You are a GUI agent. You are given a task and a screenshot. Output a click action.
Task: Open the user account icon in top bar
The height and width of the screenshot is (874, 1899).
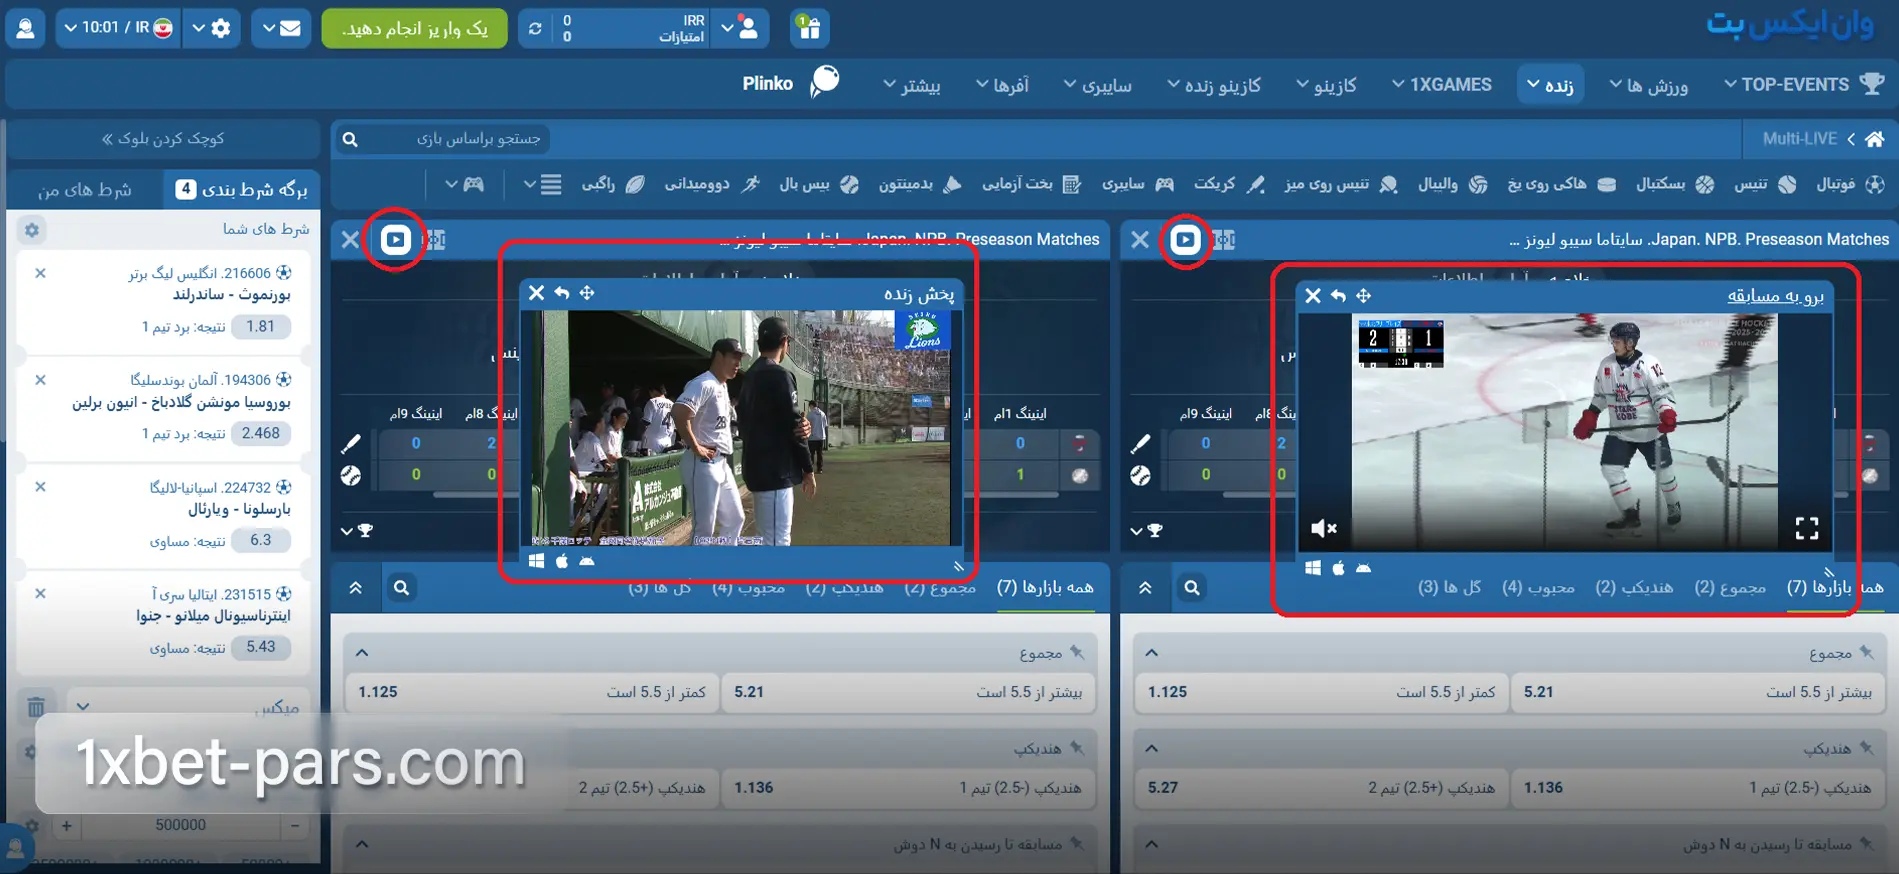25,28
